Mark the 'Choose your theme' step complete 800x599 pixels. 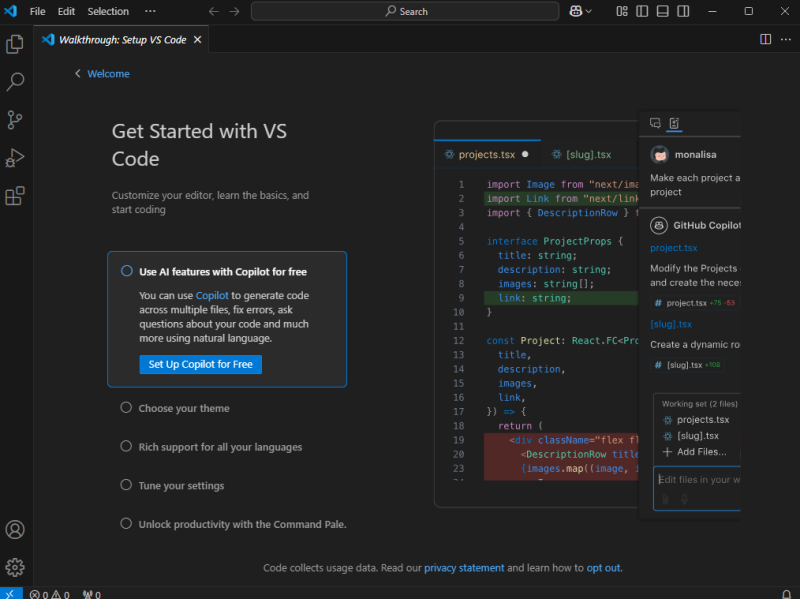pos(126,408)
